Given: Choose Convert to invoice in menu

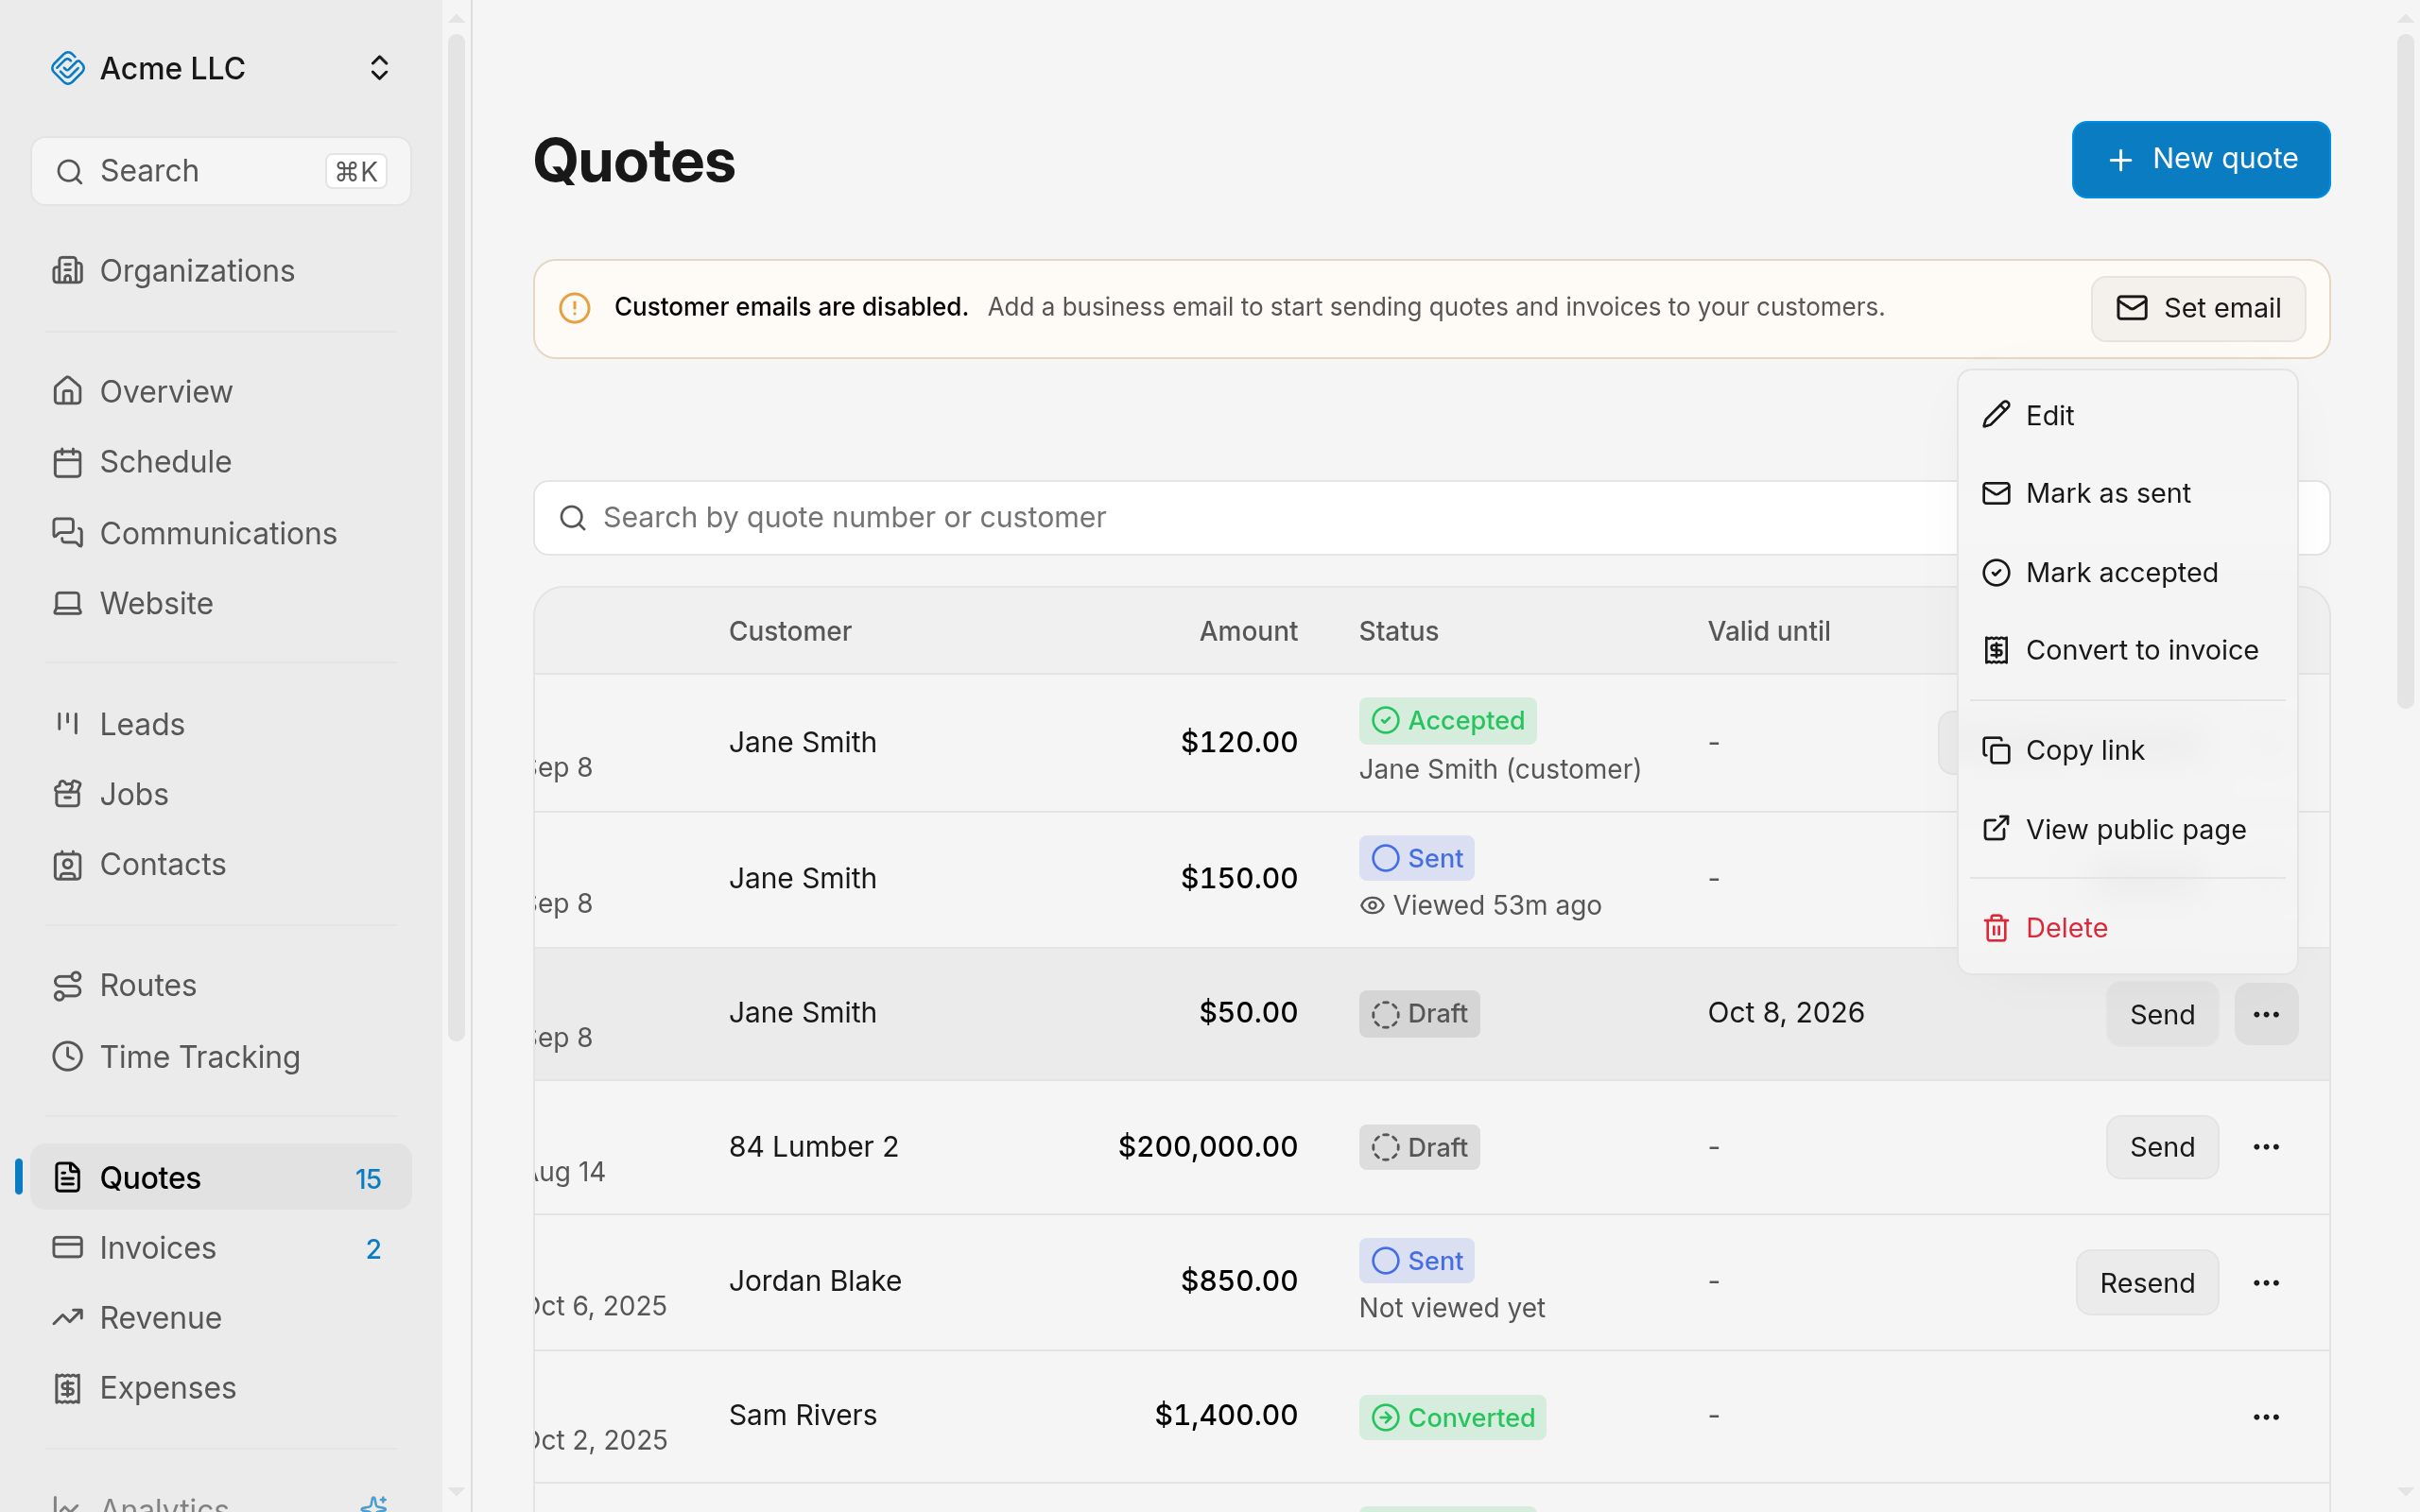Looking at the screenshot, I should click(2127, 650).
